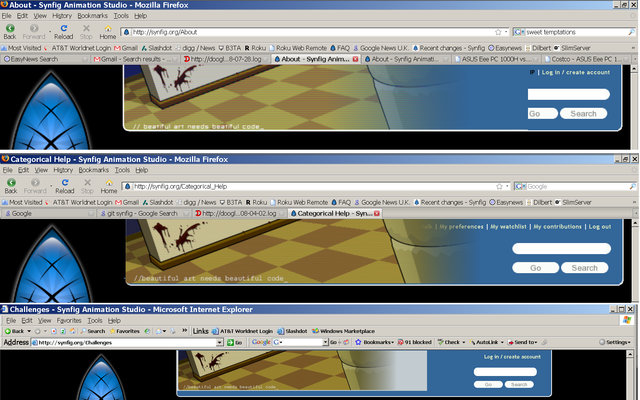The height and width of the screenshot is (400, 640).
Task: Click Home icon in the Categorical Help window
Action: 109,183
